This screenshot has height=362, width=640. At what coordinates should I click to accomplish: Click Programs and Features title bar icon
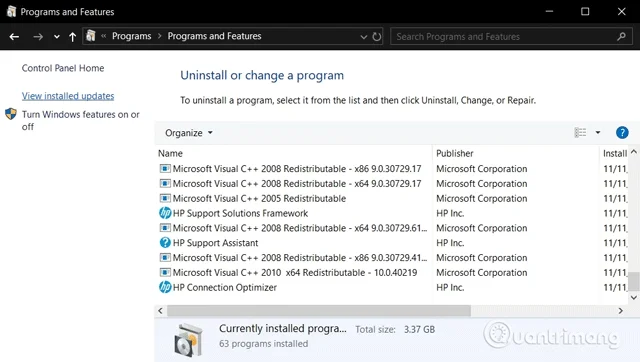pyautogui.click(x=11, y=11)
